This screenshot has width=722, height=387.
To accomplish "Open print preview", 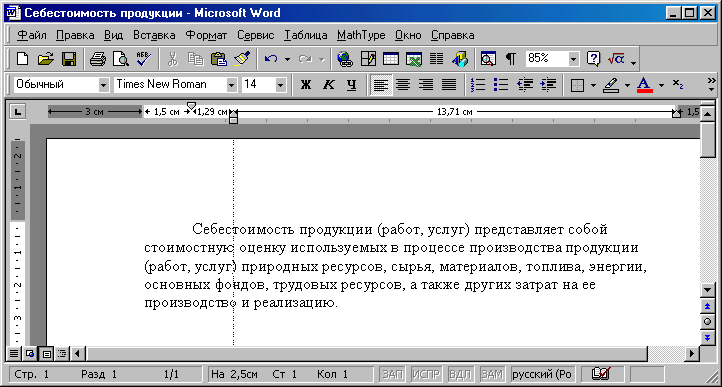I will pos(121,59).
